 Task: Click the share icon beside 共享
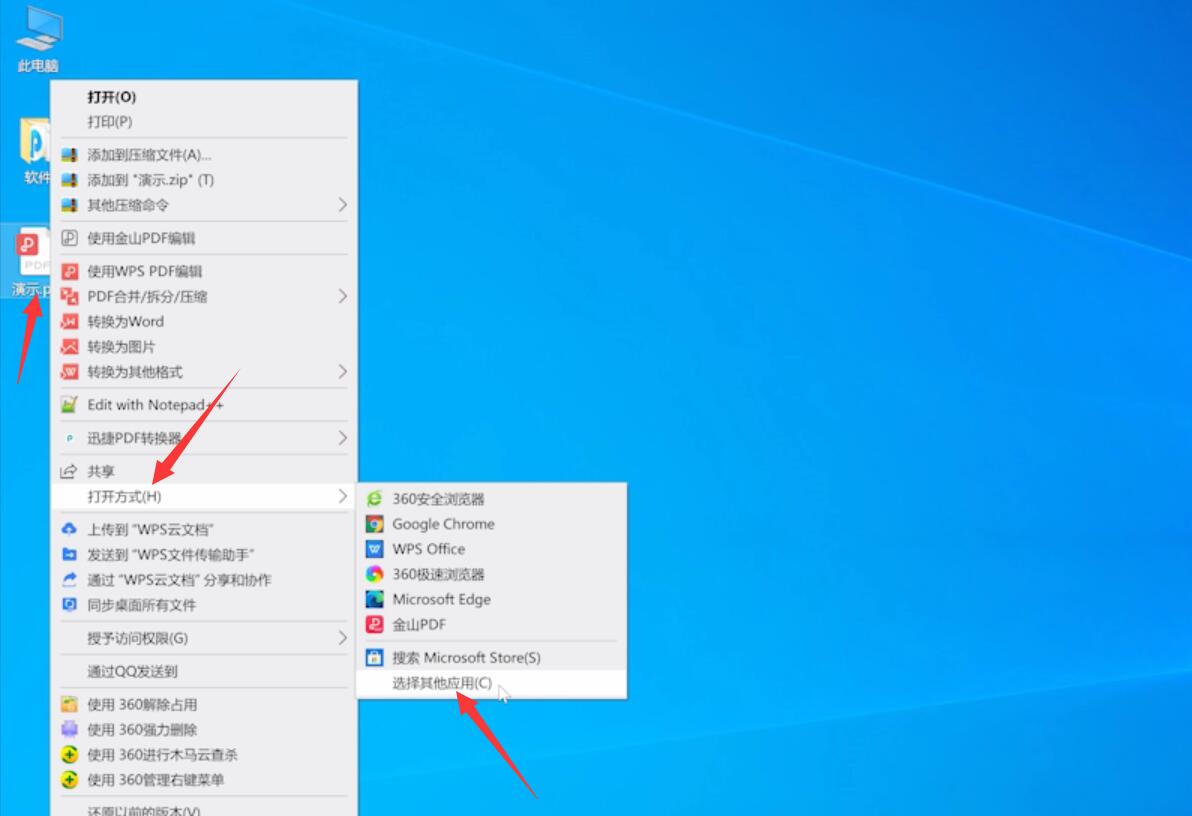click(69, 472)
